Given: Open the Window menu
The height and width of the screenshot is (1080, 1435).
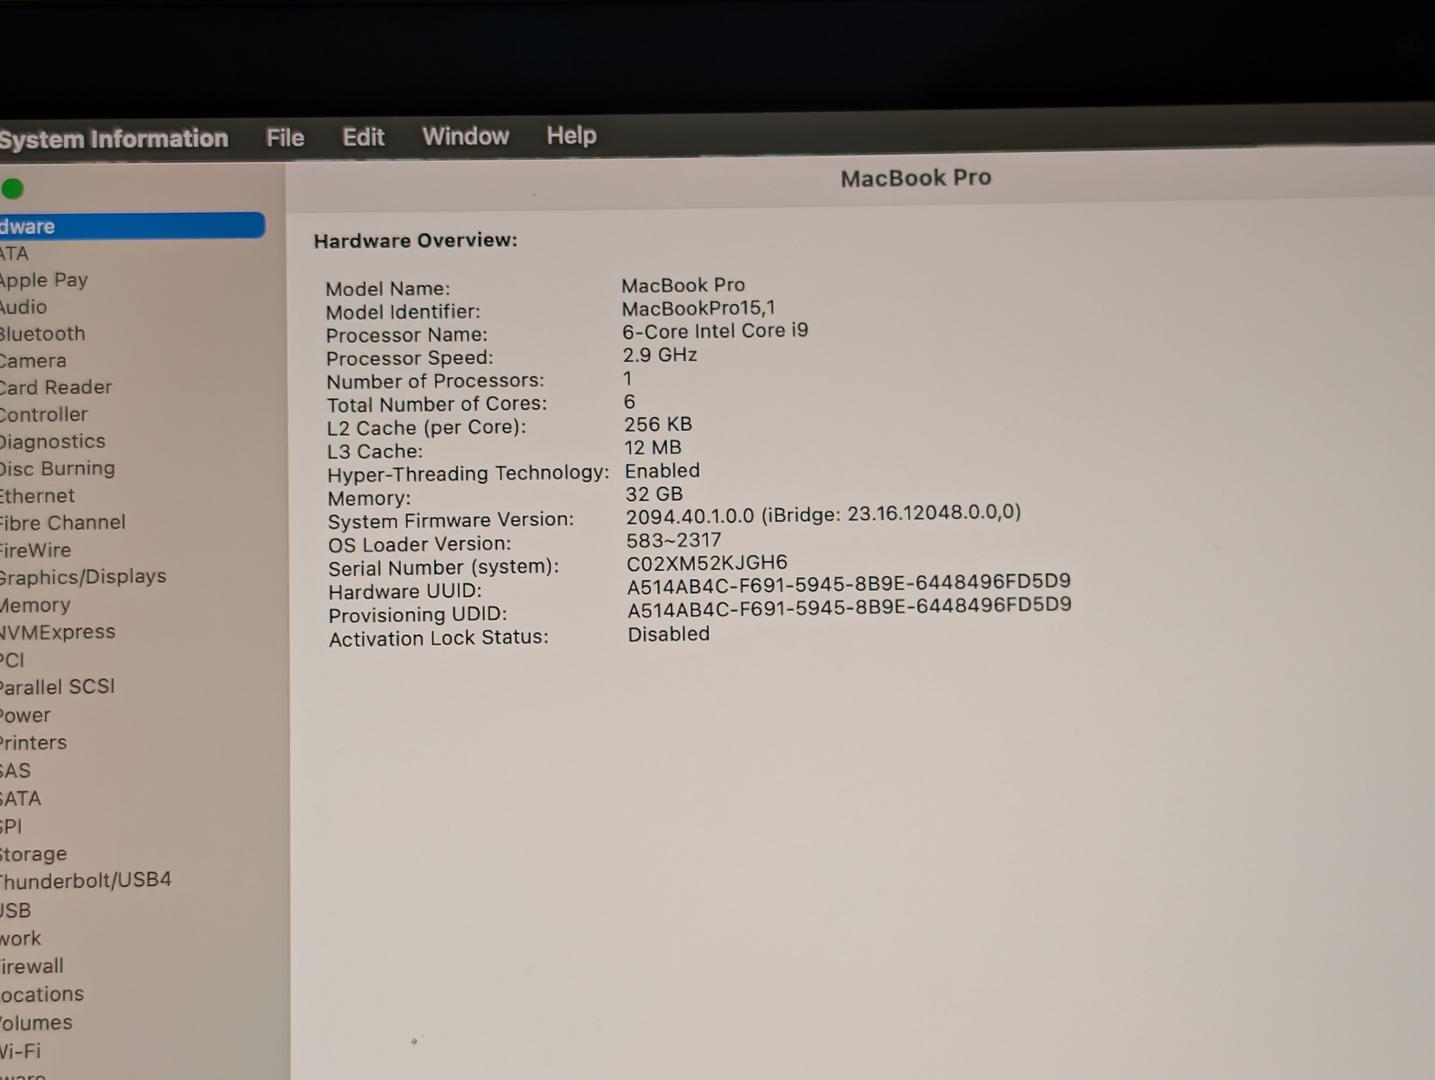Looking at the screenshot, I should click(x=465, y=136).
